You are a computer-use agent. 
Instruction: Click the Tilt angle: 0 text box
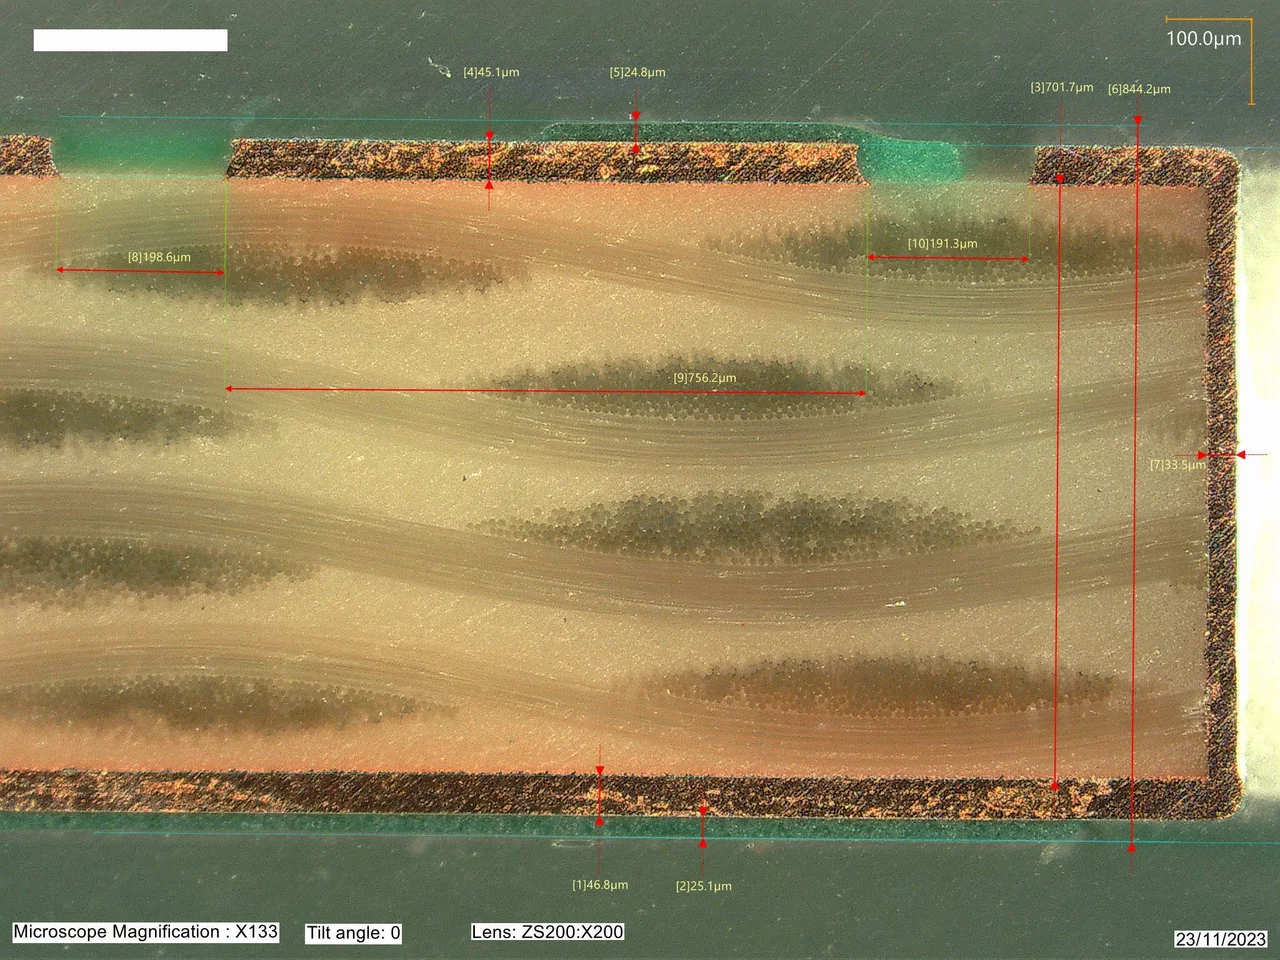click(x=353, y=933)
